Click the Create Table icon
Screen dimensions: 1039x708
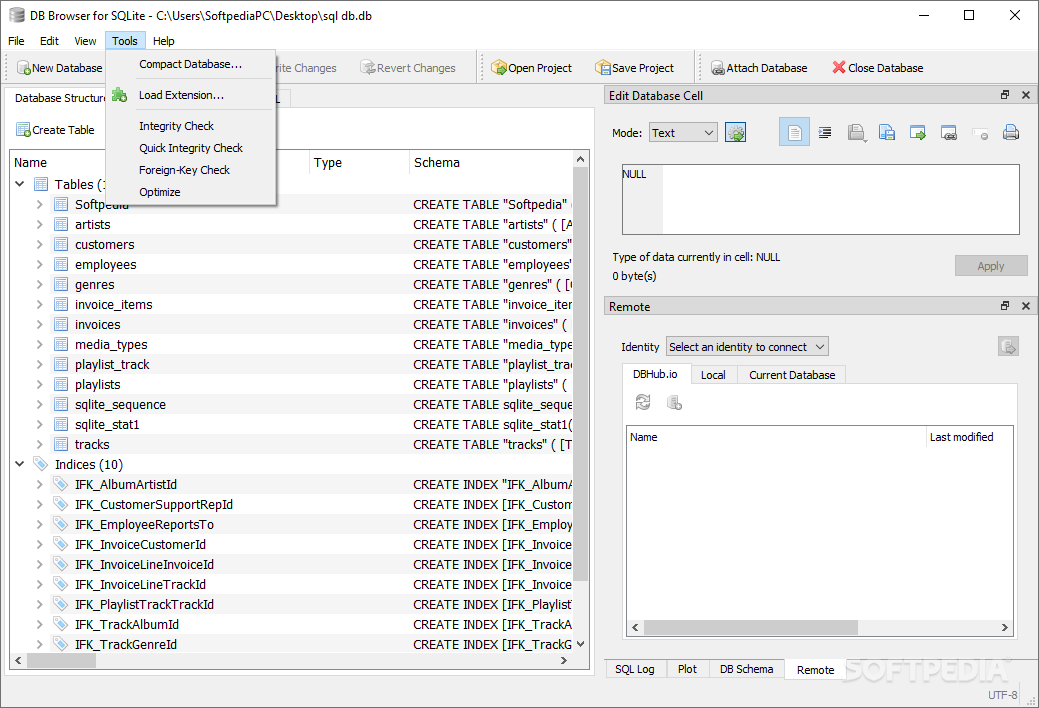(x=23, y=130)
